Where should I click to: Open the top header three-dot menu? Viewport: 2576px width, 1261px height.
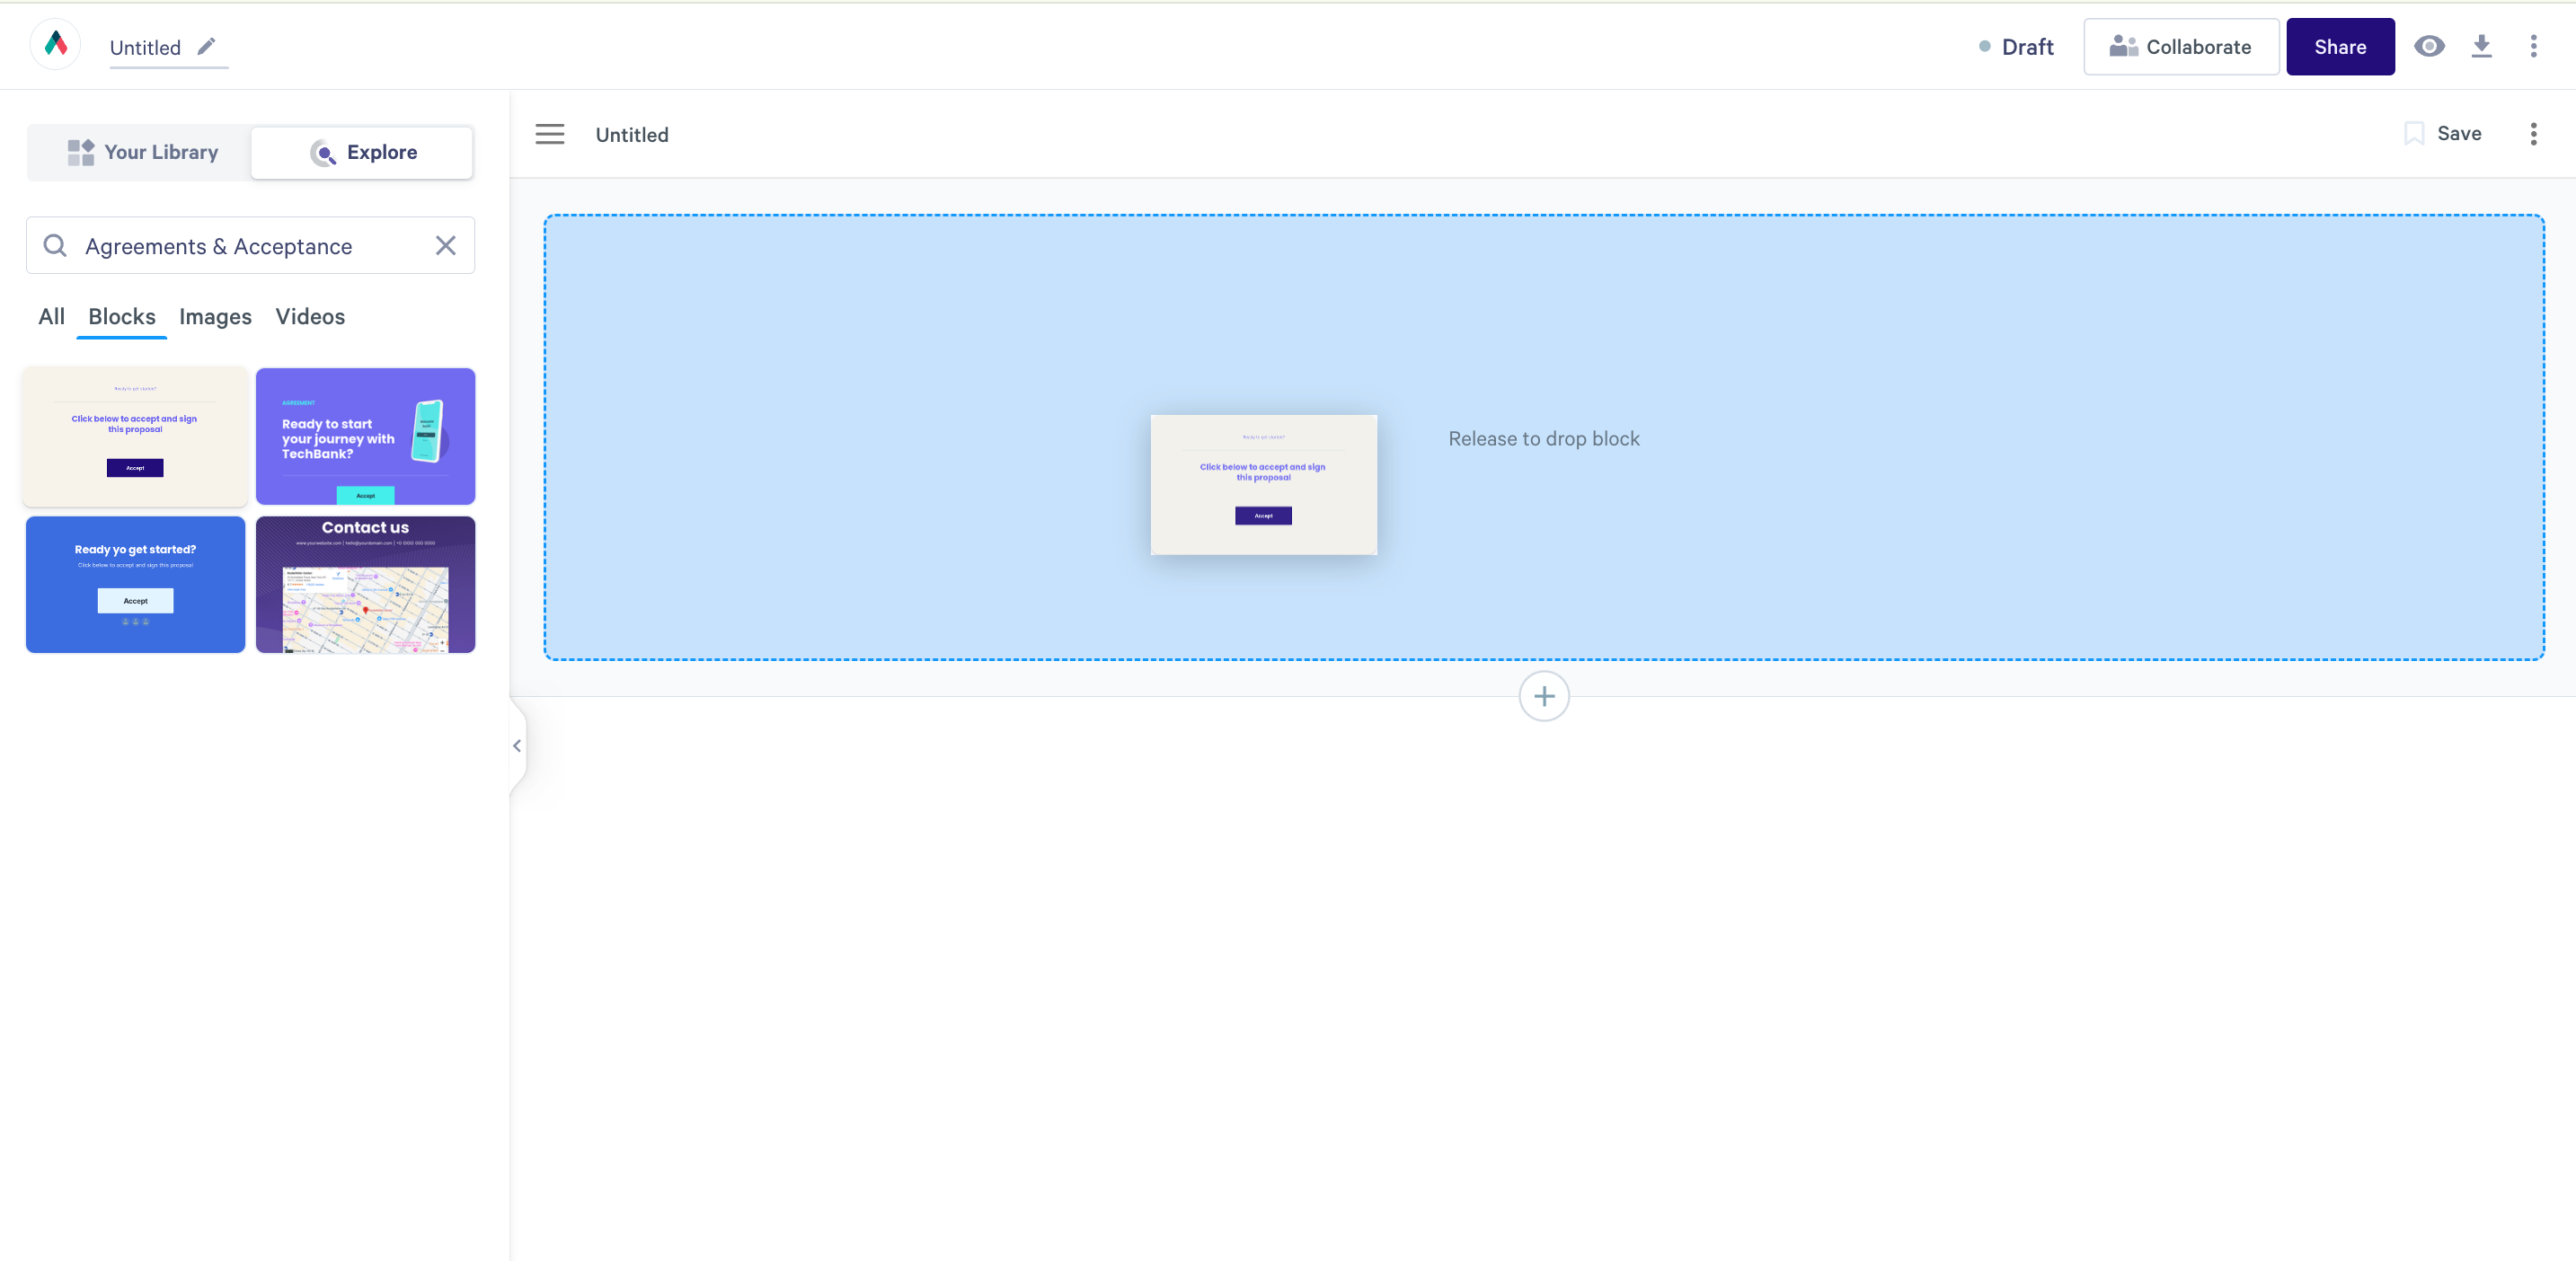tap(2533, 46)
